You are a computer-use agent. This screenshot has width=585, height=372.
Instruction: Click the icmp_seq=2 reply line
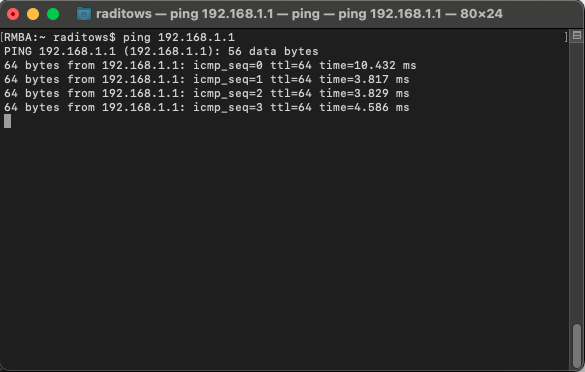[207, 93]
